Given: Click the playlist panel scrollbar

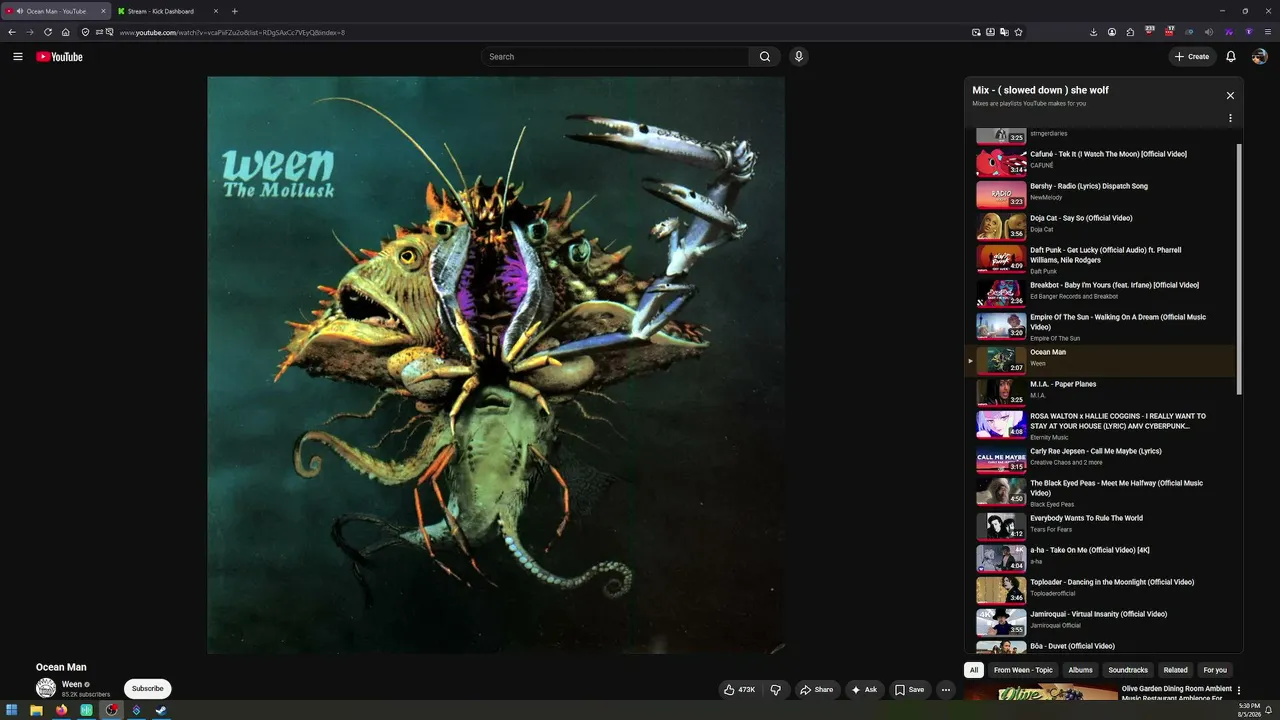Looking at the screenshot, I should 1239,269.
